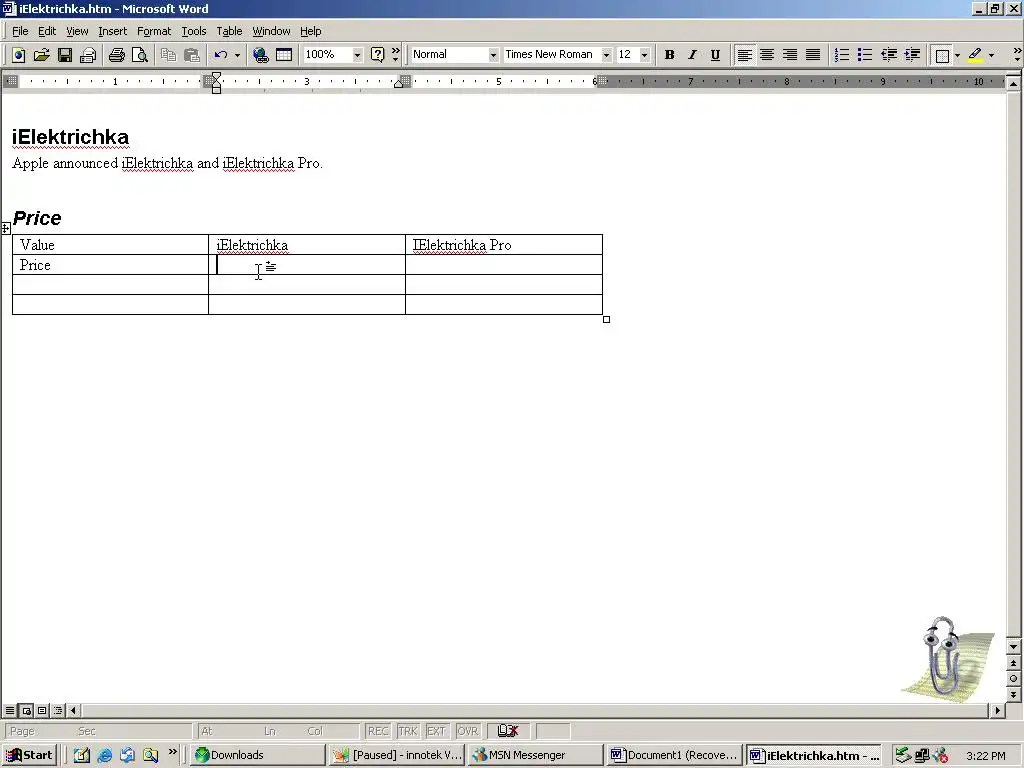Screen dimensions: 1024x768
Task: Open the Zoom 100% dropdown
Action: point(357,55)
